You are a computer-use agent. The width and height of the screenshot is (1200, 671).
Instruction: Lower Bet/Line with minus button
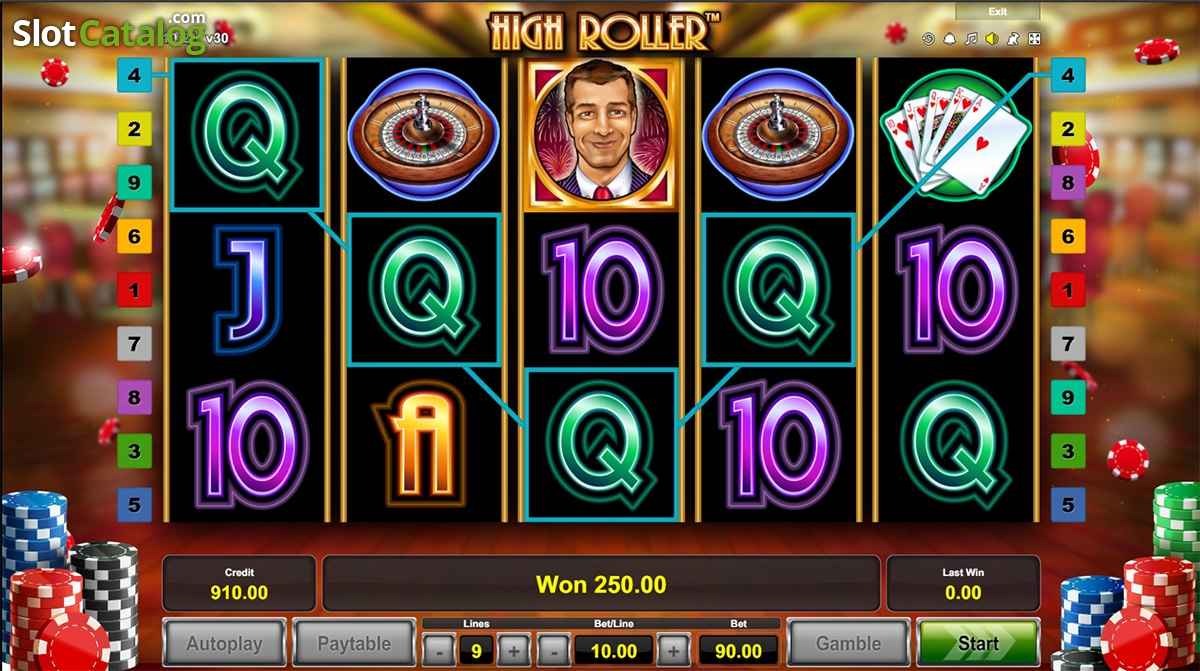click(552, 650)
